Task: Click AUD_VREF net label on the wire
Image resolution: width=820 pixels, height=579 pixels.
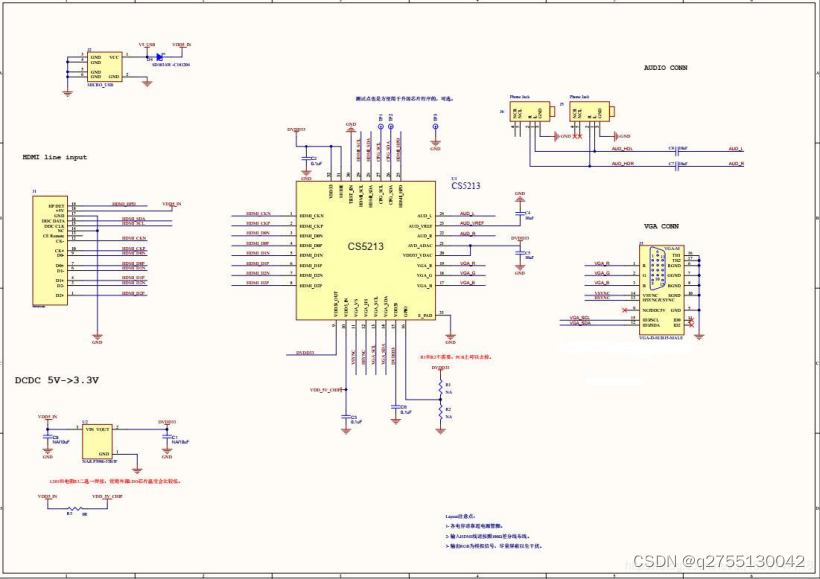Action: click(472, 223)
